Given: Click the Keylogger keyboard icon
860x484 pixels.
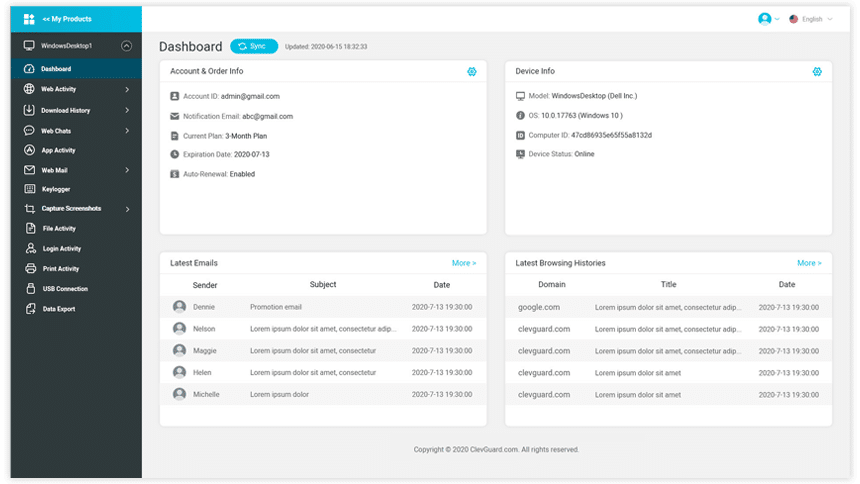Looking at the screenshot, I should pos(30,189).
